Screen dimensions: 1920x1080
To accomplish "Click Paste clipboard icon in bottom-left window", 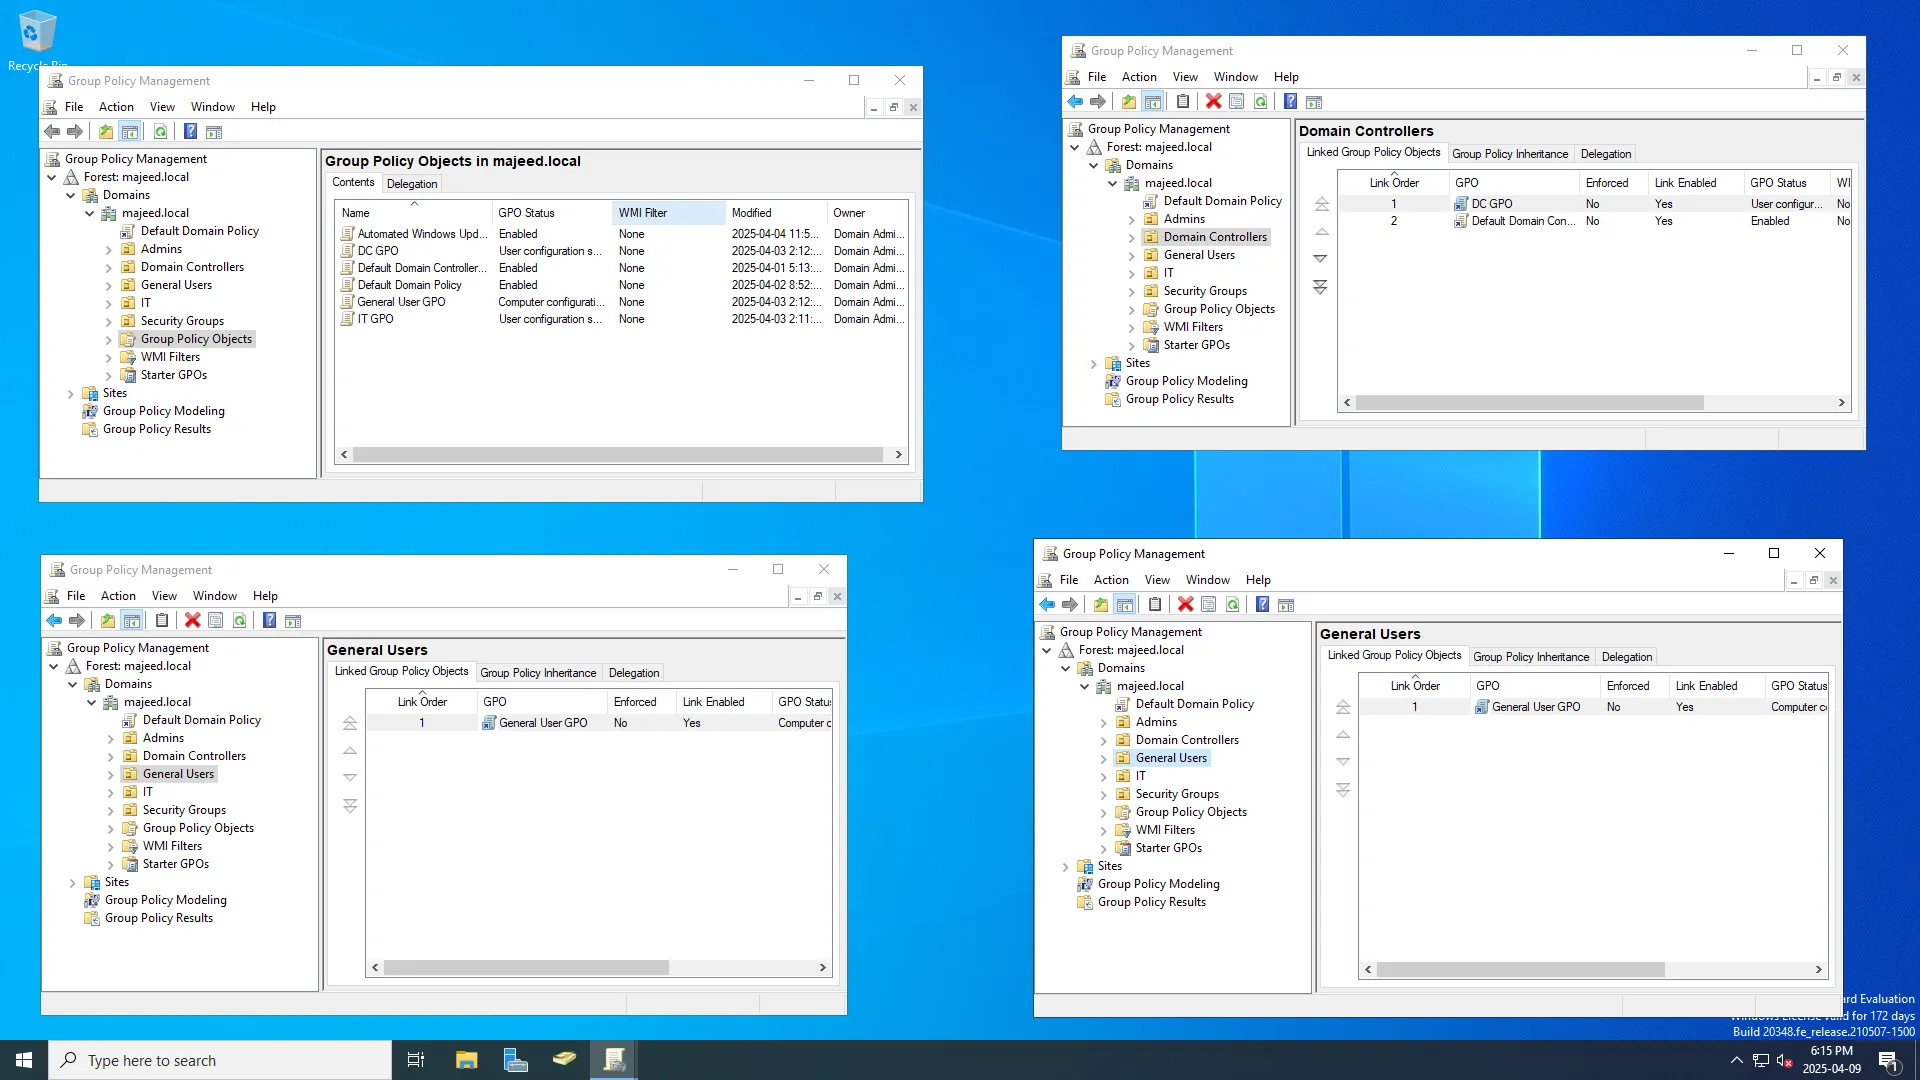I will 162,621.
